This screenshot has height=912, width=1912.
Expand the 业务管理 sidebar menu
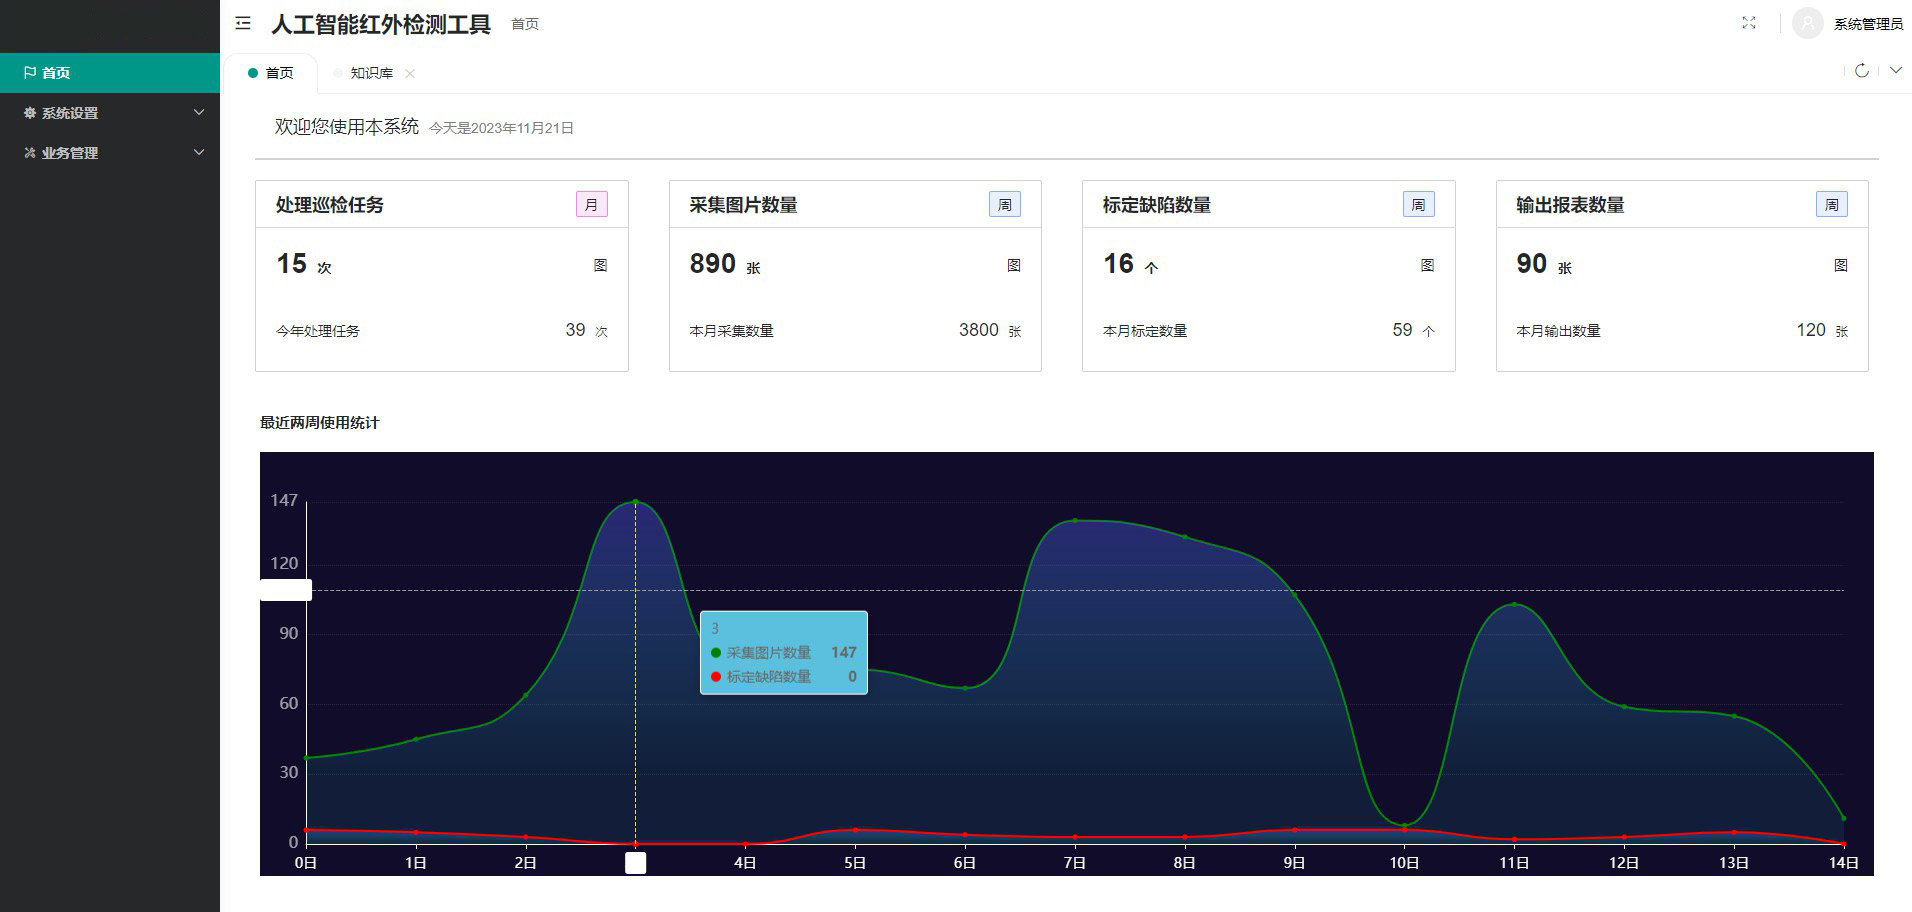(x=110, y=153)
